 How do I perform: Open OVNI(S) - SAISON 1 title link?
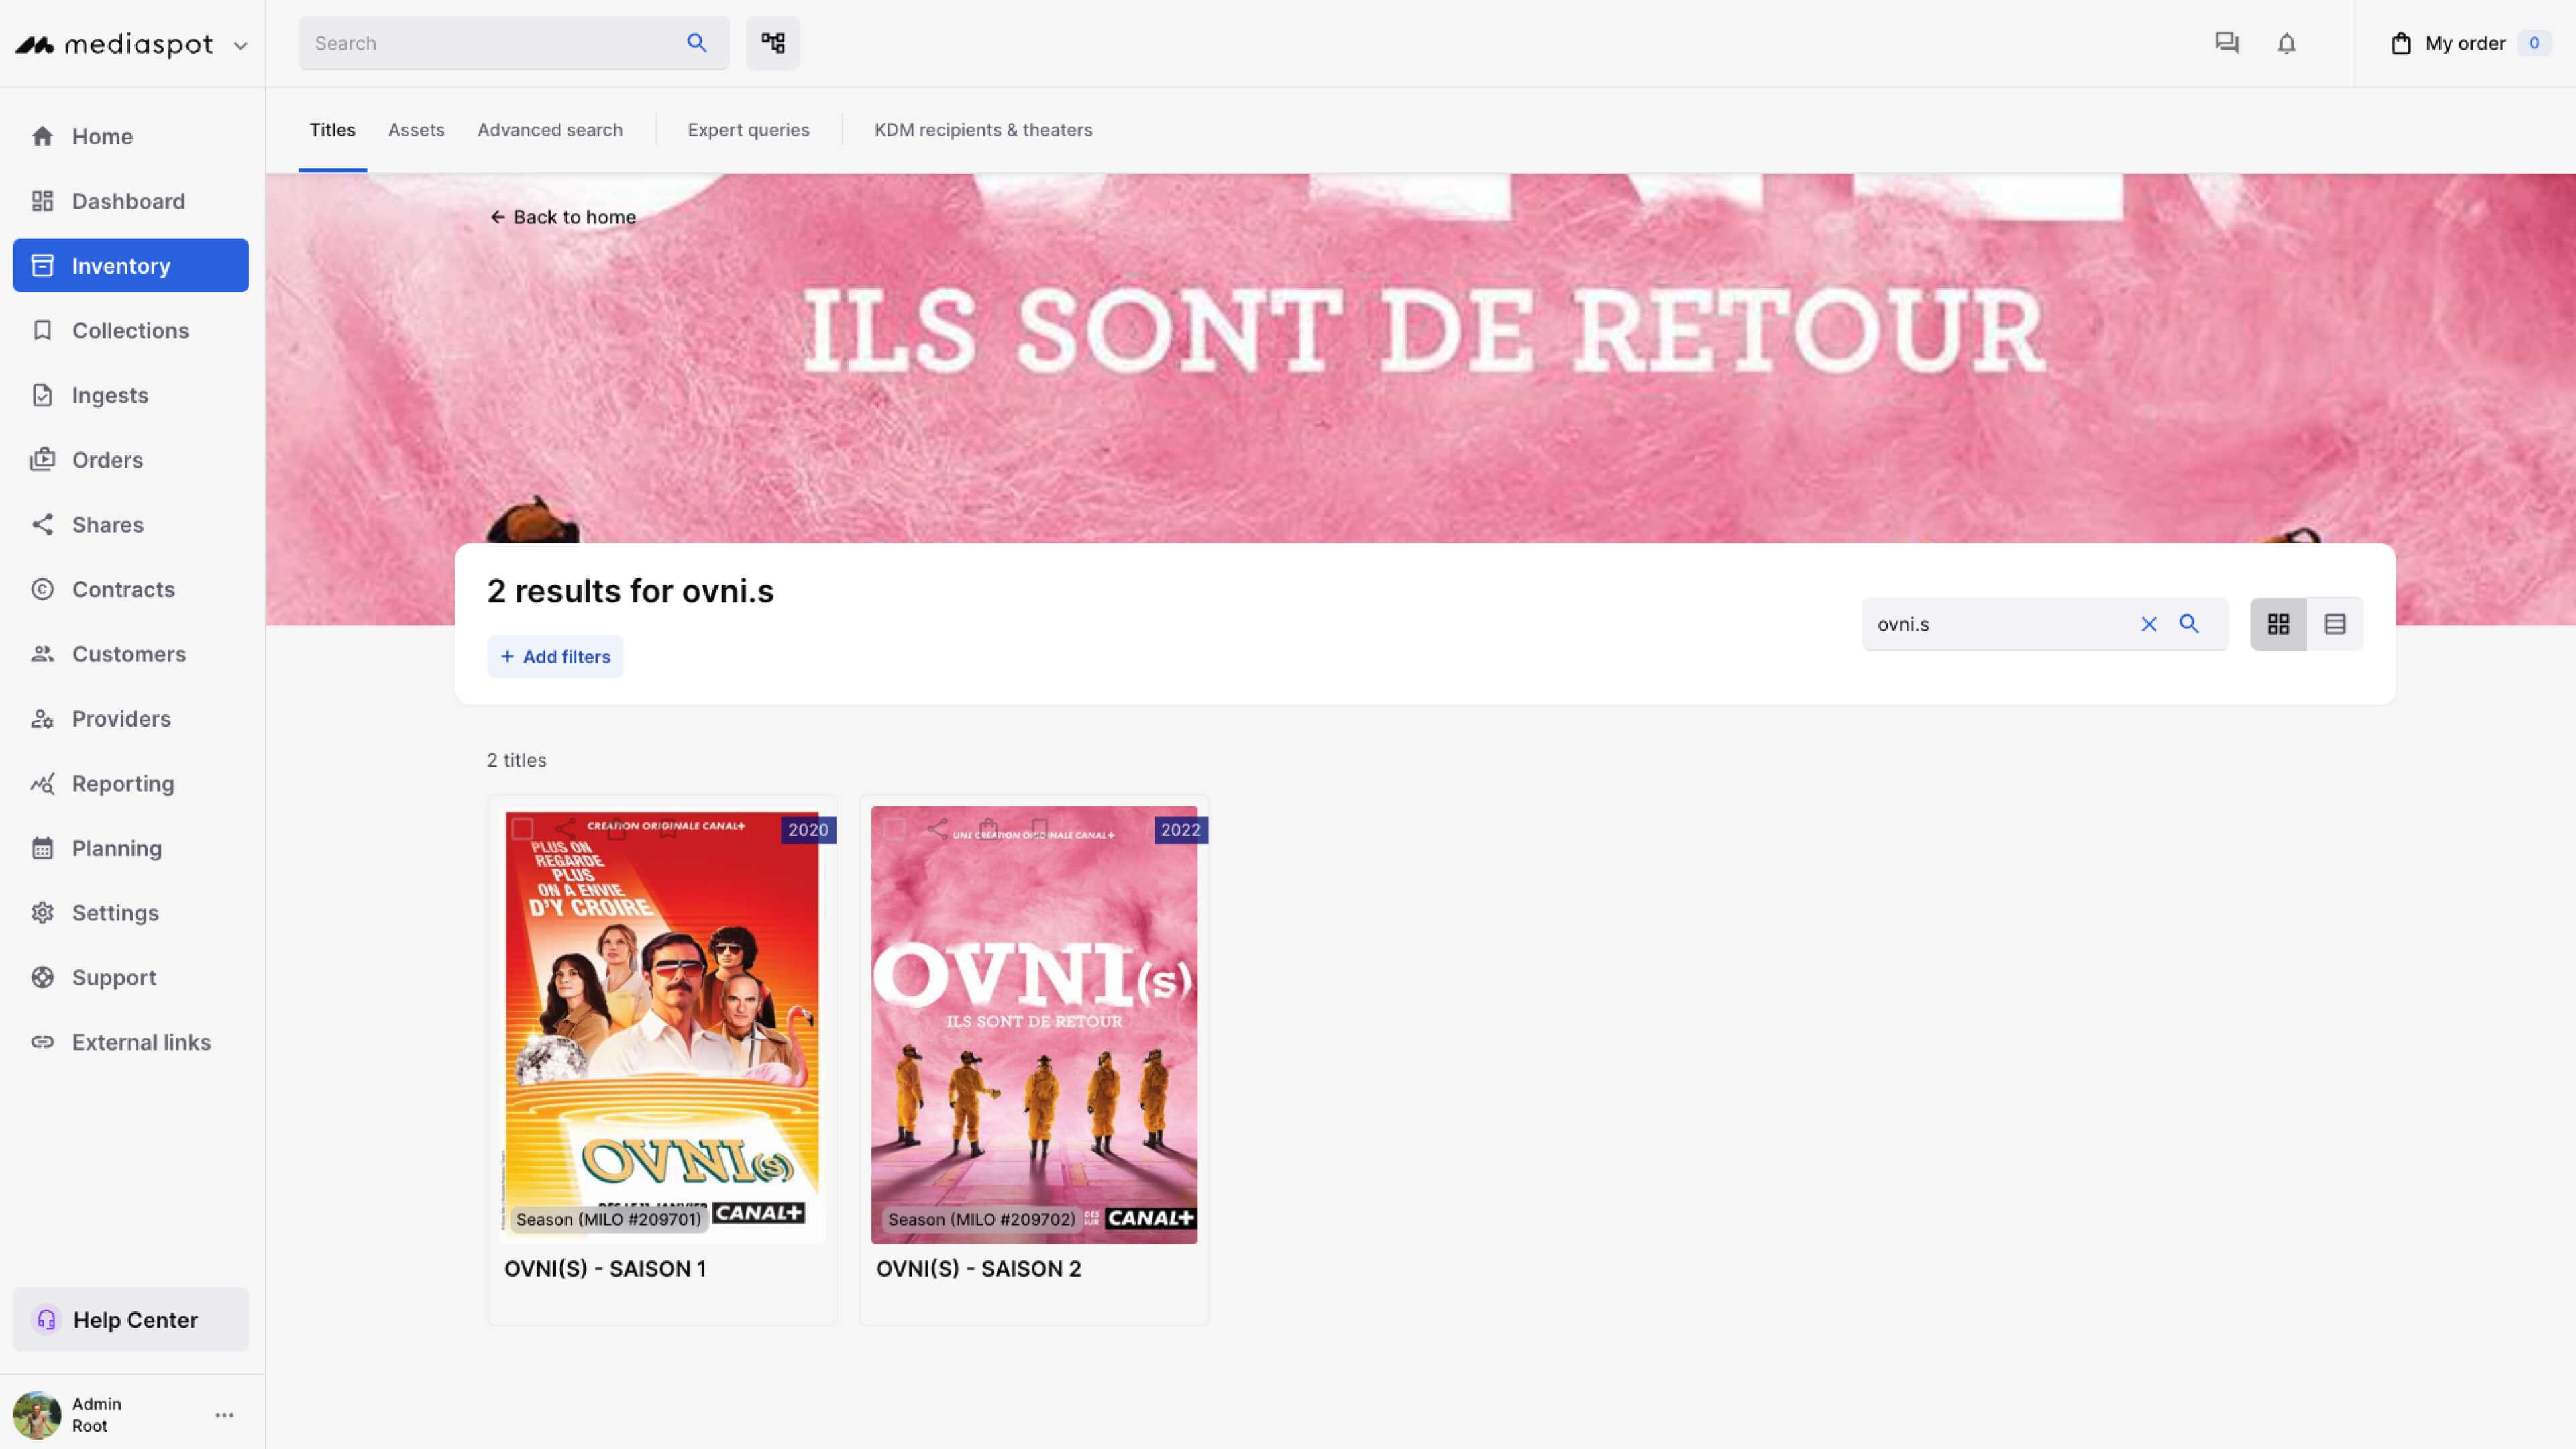[x=605, y=1269]
